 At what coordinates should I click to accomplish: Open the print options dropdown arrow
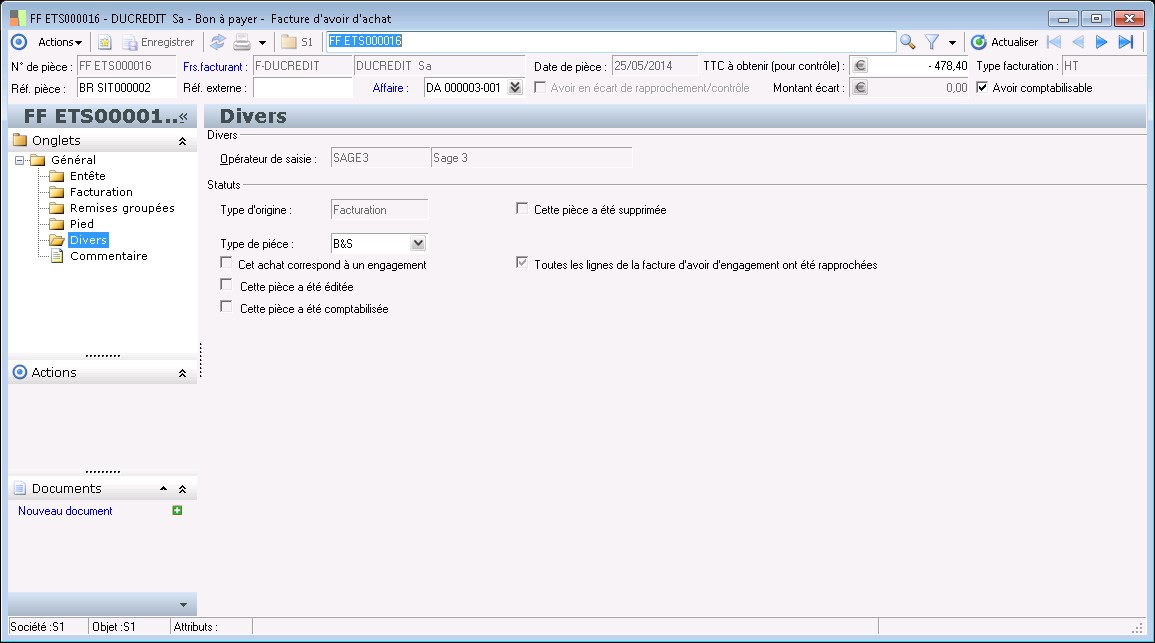pos(262,43)
